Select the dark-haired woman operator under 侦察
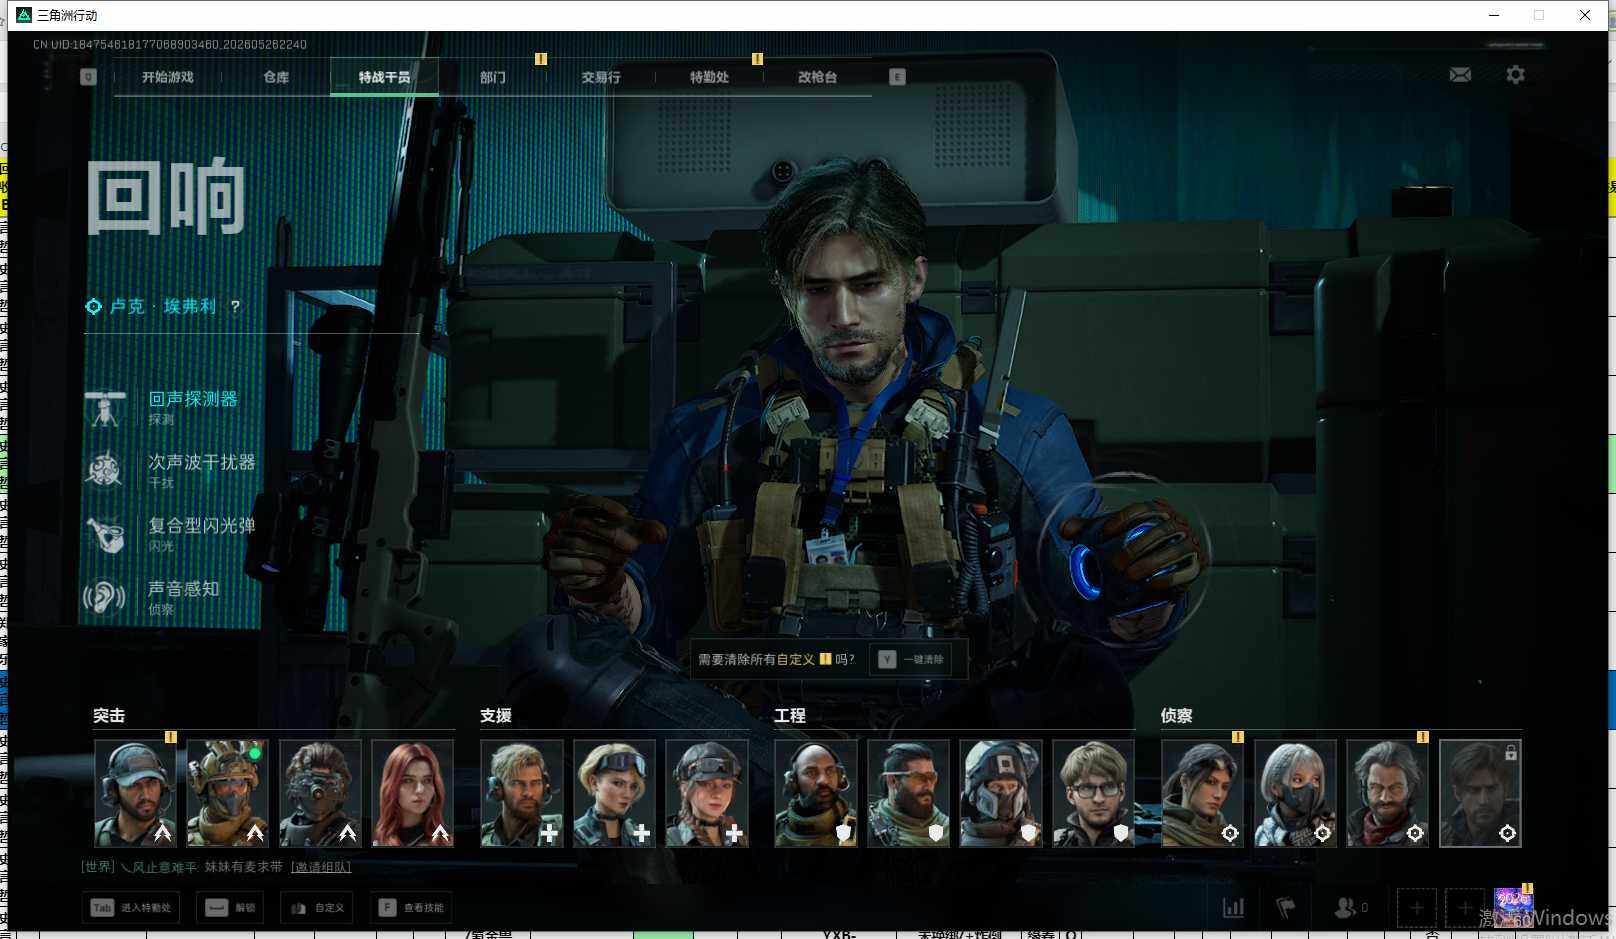The width and height of the screenshot is (1616, 939). click(1203, 794)
